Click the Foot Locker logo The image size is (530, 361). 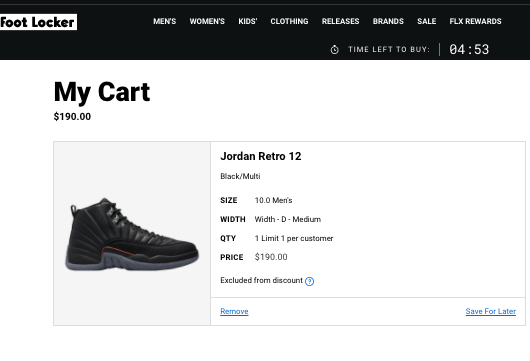38,22
